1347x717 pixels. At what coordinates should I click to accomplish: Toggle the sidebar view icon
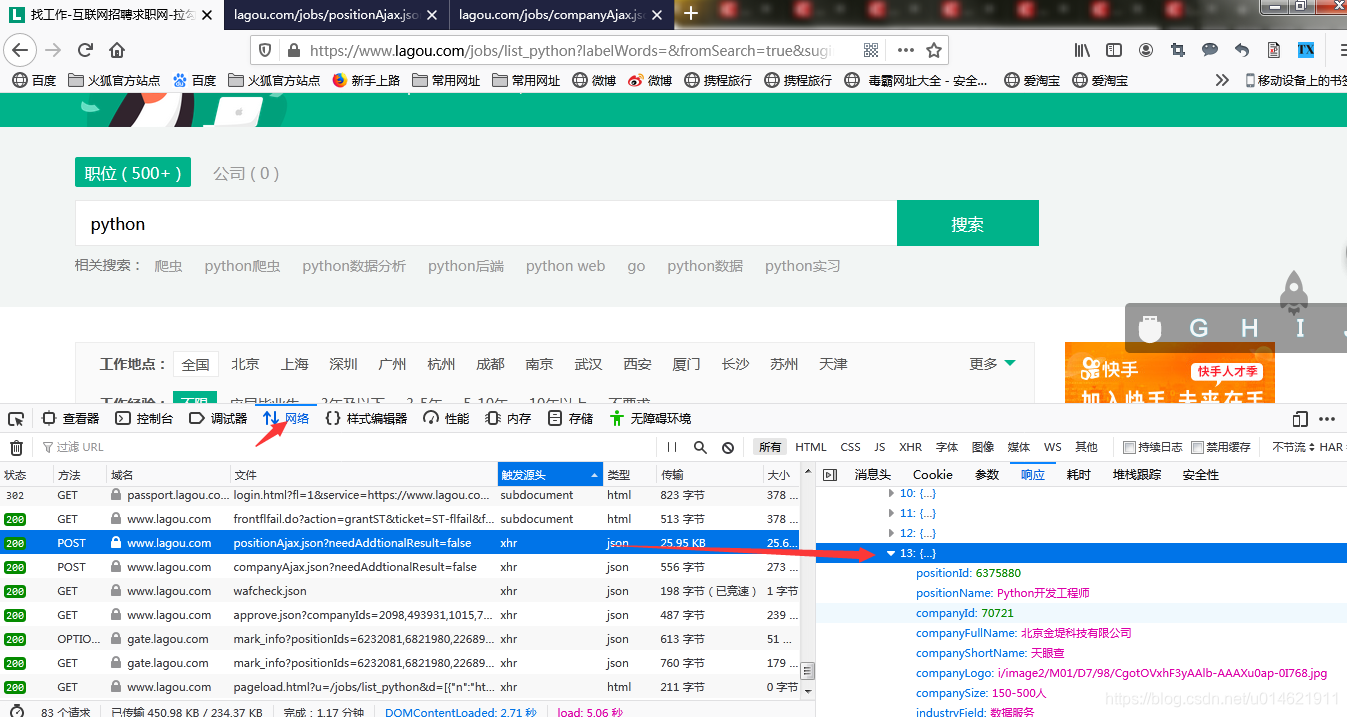tap(1114, 50)
